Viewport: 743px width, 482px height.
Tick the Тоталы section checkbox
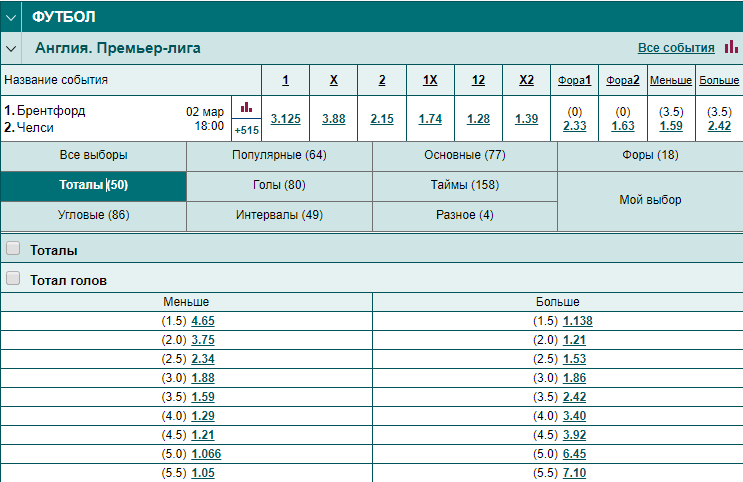click(13, 248)
